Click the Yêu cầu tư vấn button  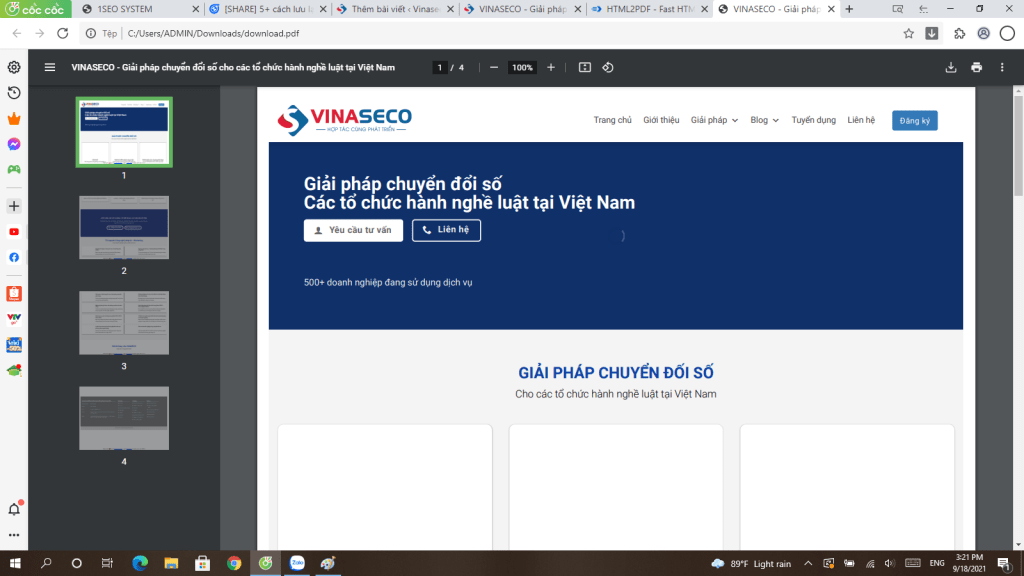click(353, 230)
